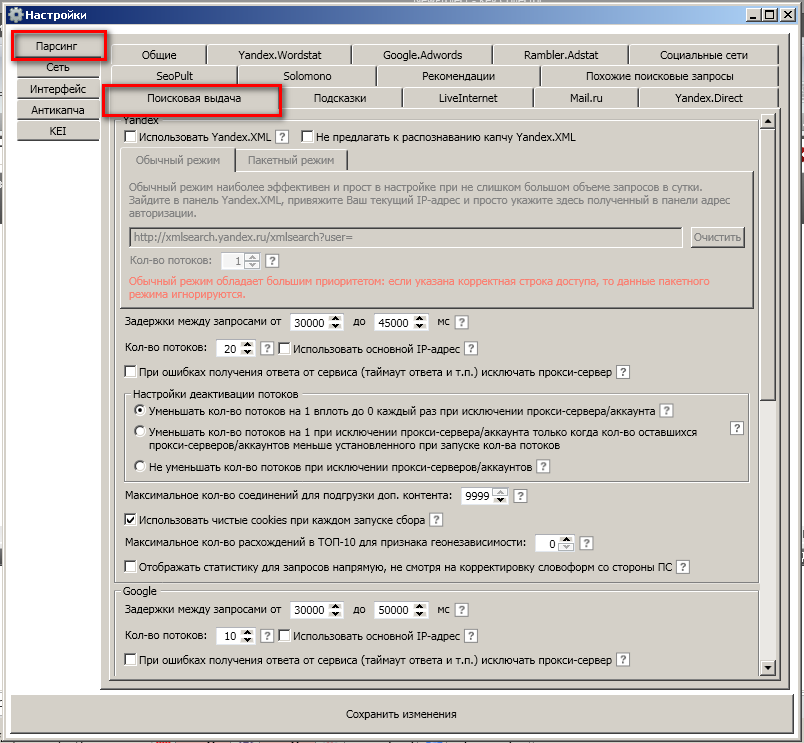Click help icon for Отображать статистику option
Screen dimensions: 804x743
pos(682,567)
